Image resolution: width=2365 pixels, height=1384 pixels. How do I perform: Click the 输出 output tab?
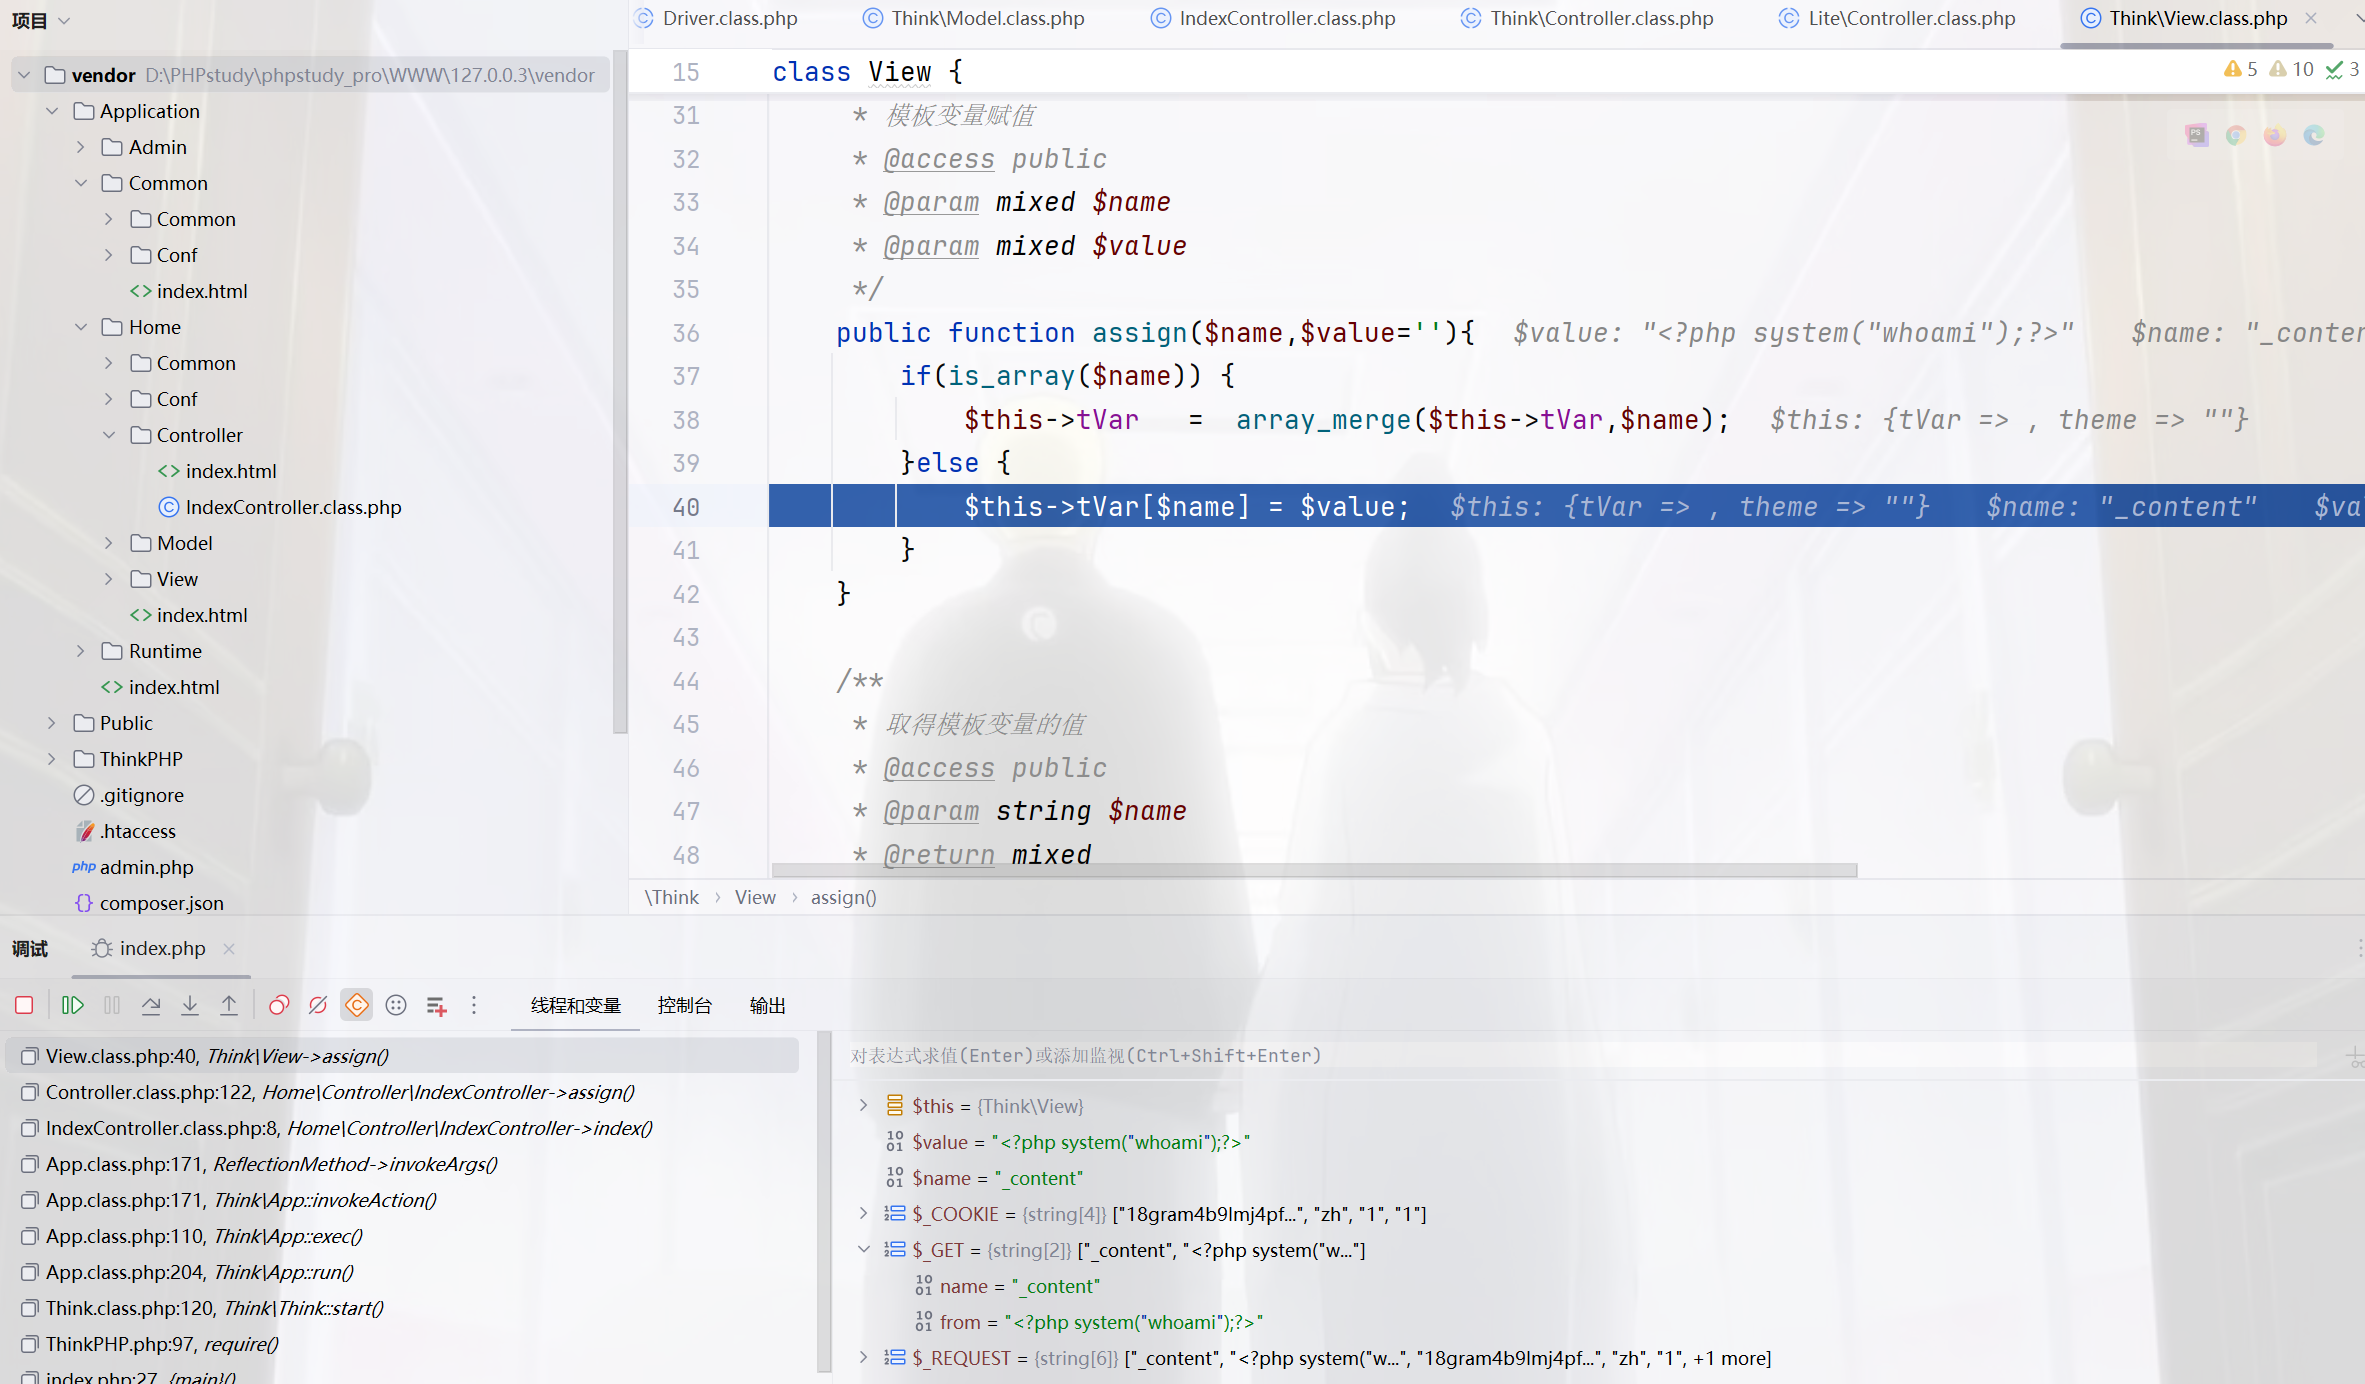(767, 1005)
